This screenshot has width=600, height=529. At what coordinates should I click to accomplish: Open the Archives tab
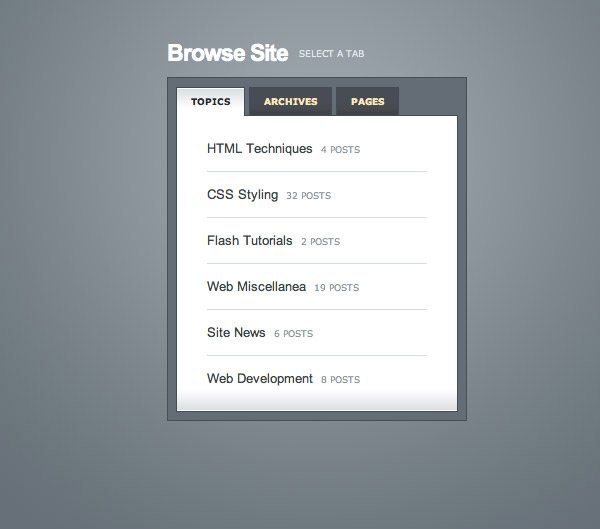[290, 101]
